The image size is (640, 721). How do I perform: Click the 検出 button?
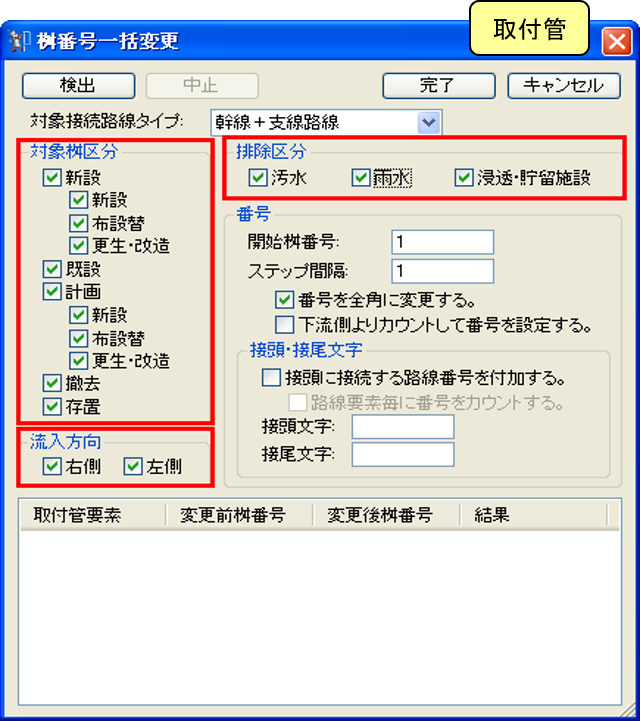coord(79,86)
